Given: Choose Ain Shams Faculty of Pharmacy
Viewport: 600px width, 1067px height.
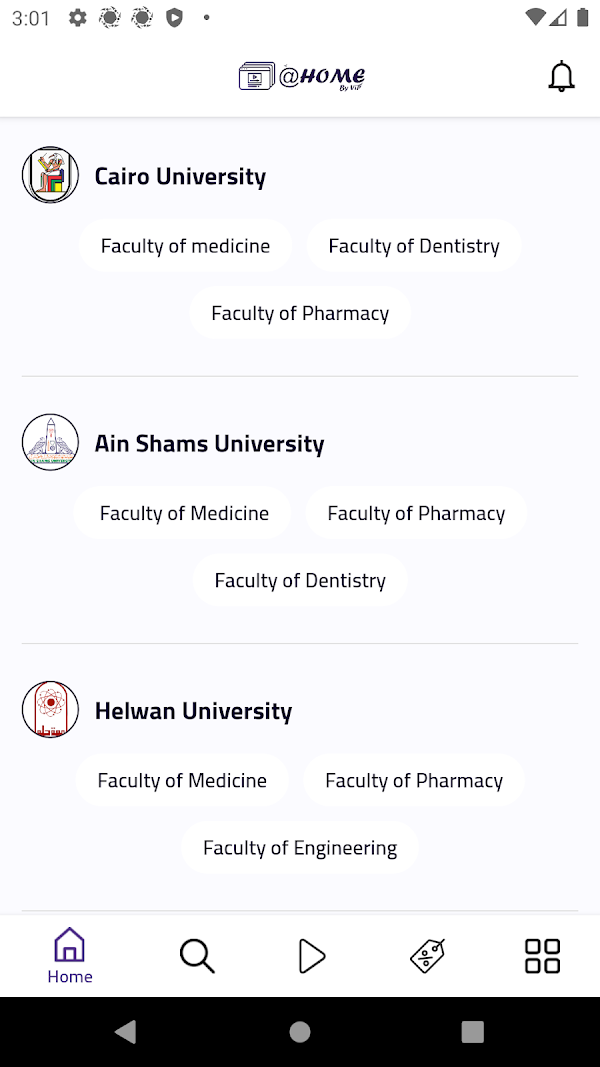Looking at the screenshot, I should pyautogui.click(x=416, y=513).
